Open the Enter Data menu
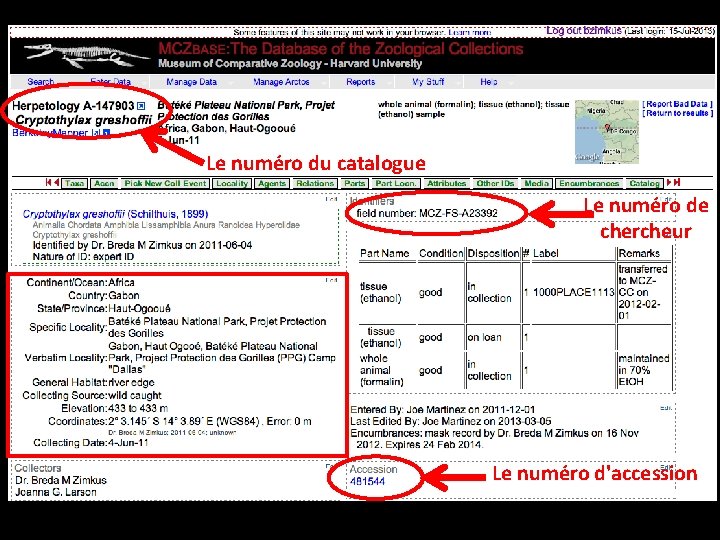The image size is (720, 540). pos(110,82)
